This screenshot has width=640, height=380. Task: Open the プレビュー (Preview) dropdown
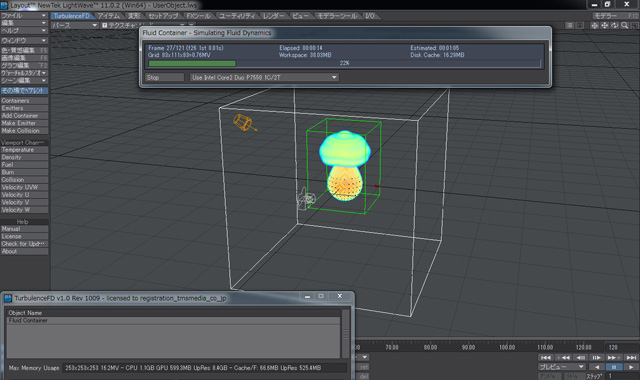(562, 367)
